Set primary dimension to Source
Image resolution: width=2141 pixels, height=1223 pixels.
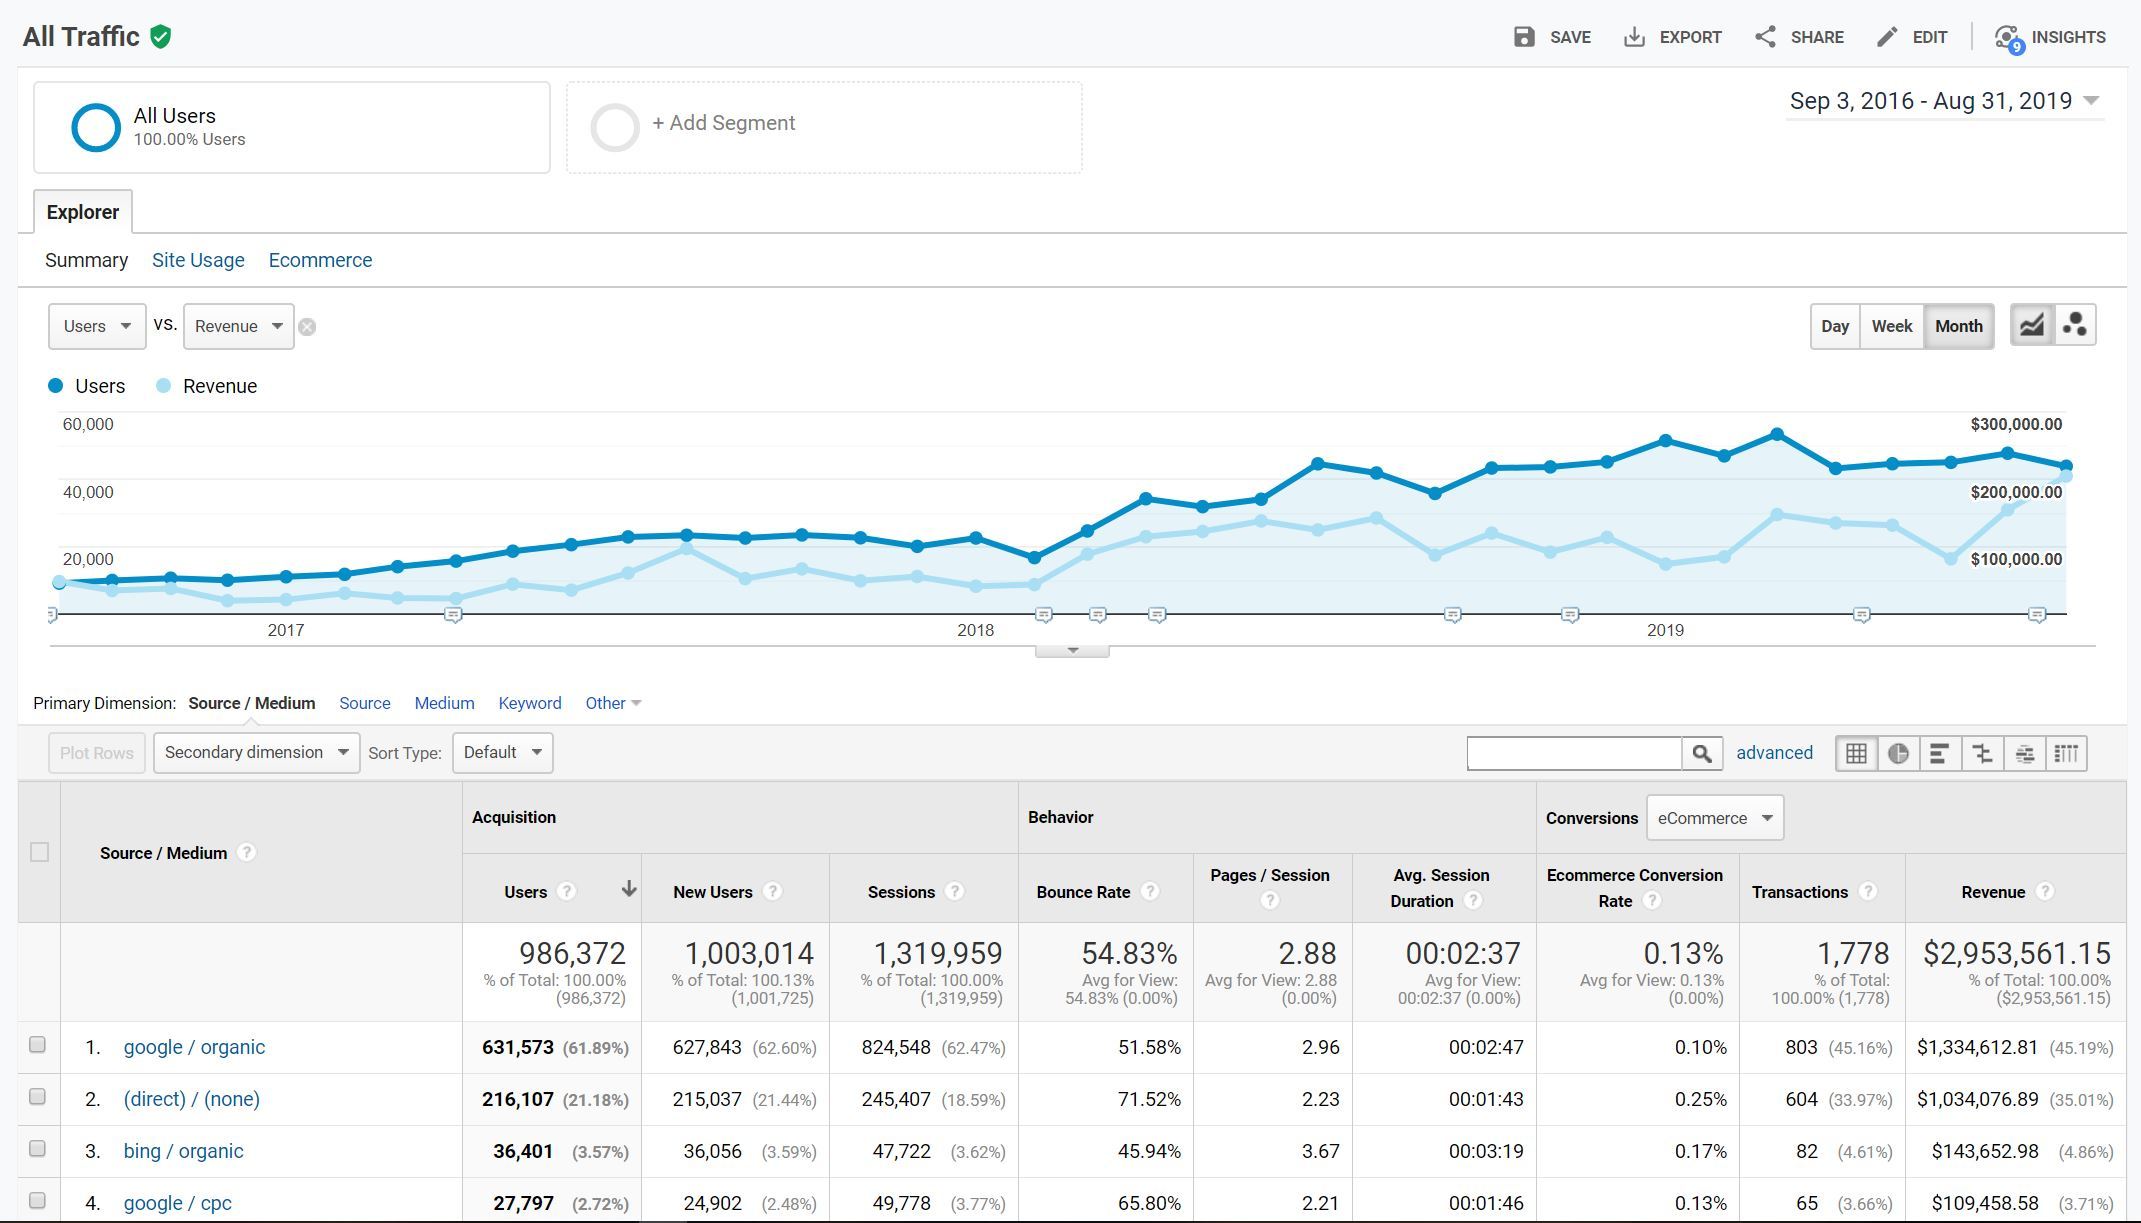(x=365, y=703)
